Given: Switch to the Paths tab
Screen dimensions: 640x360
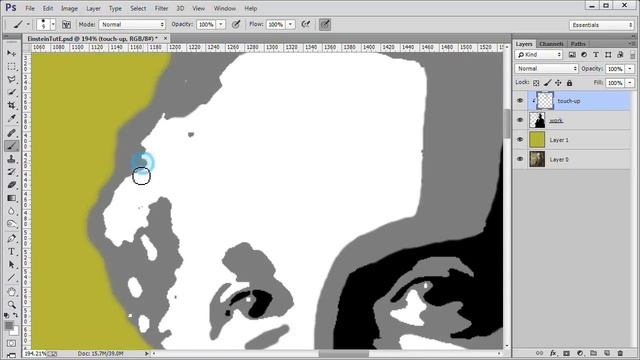Looking at the screenshot, I should pyautogui.click(x=578, y=44).
